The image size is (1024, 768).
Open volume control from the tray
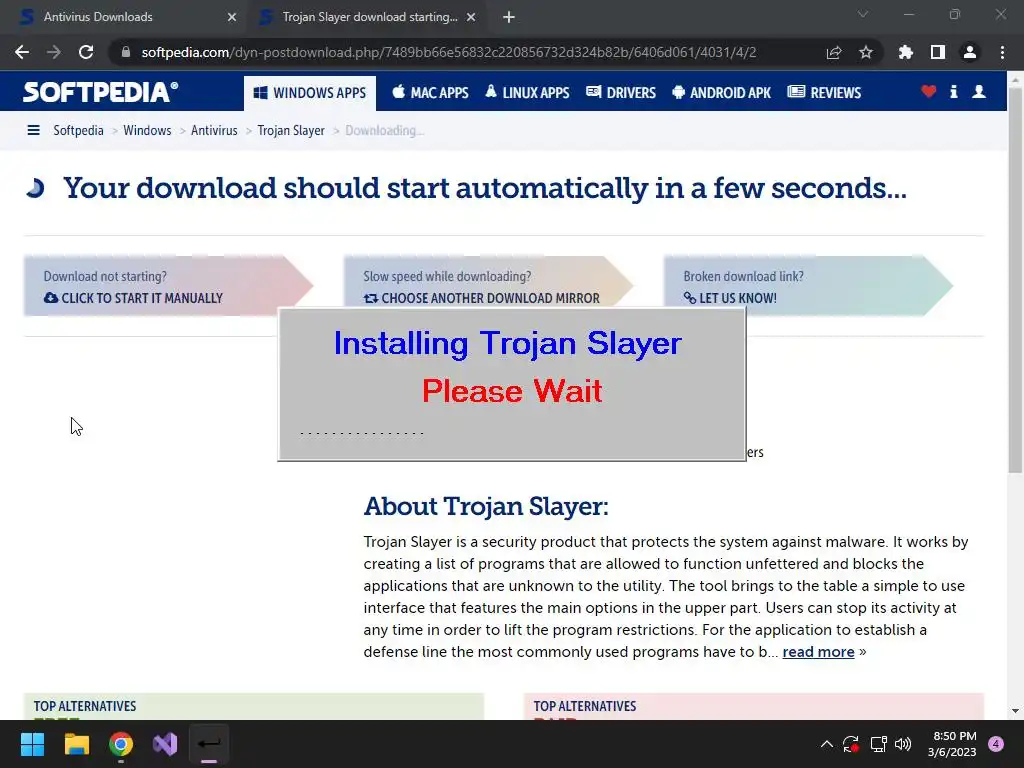click(903, 744)
